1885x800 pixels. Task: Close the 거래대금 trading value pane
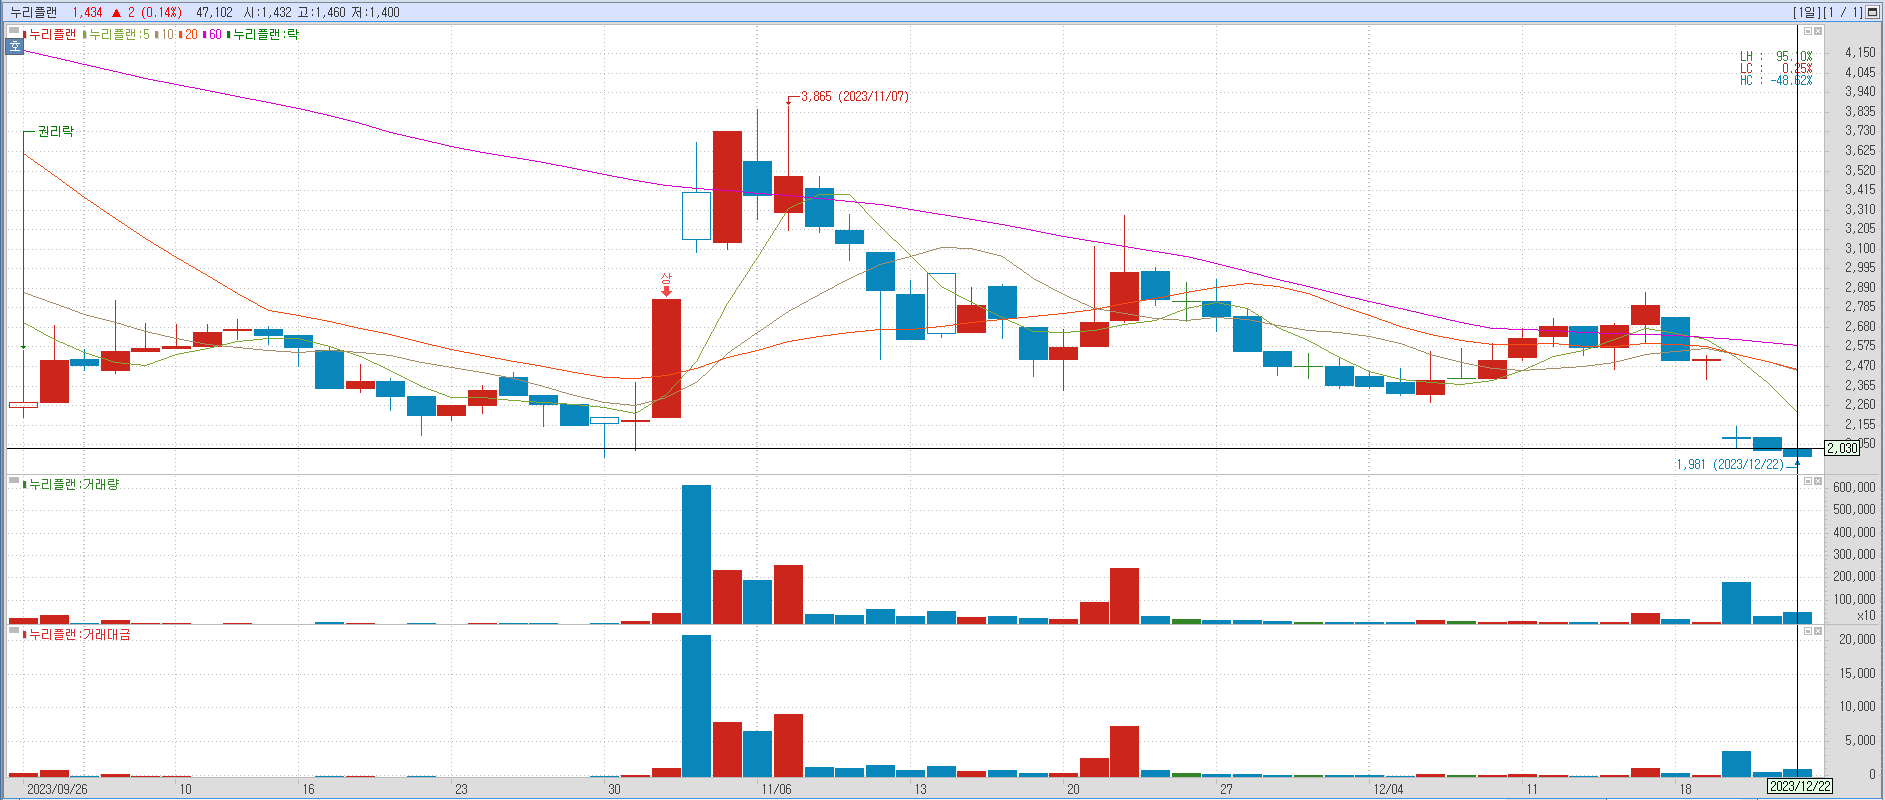[1818, 632]
